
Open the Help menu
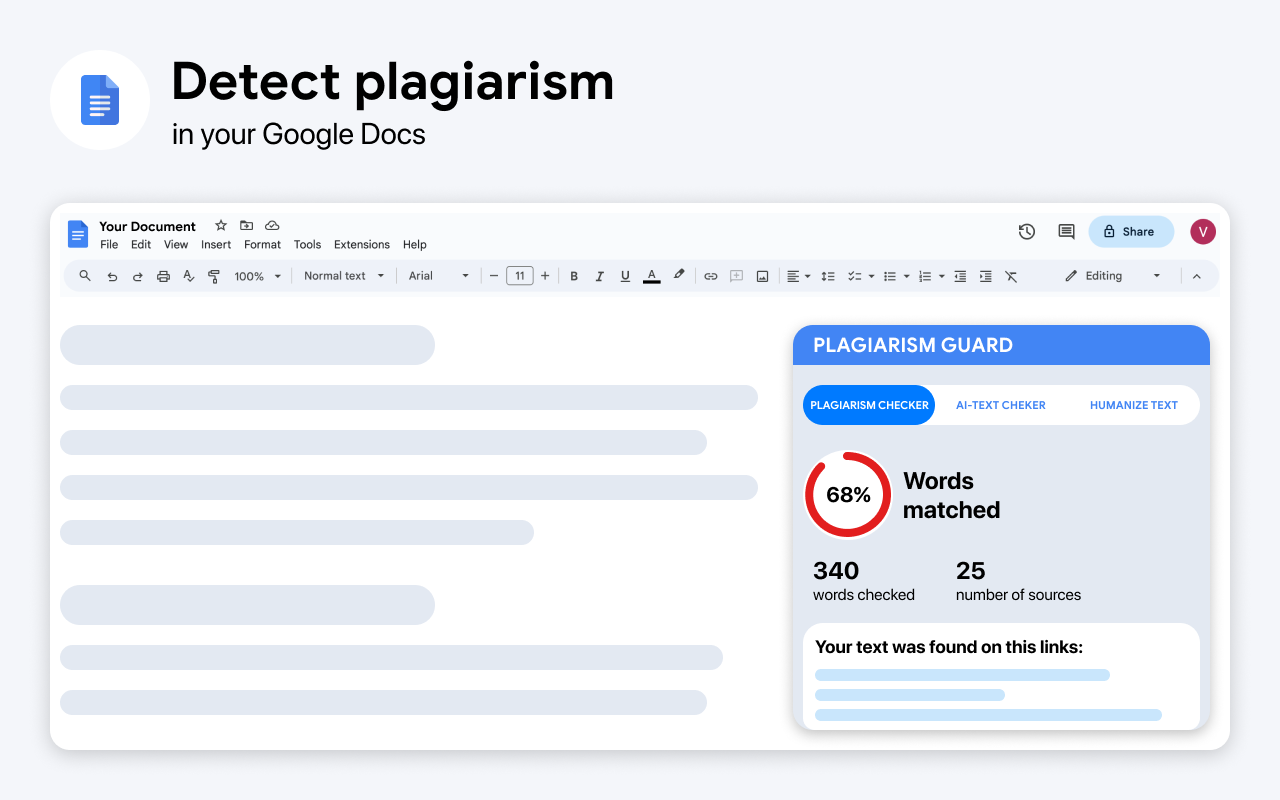(415, 245)
